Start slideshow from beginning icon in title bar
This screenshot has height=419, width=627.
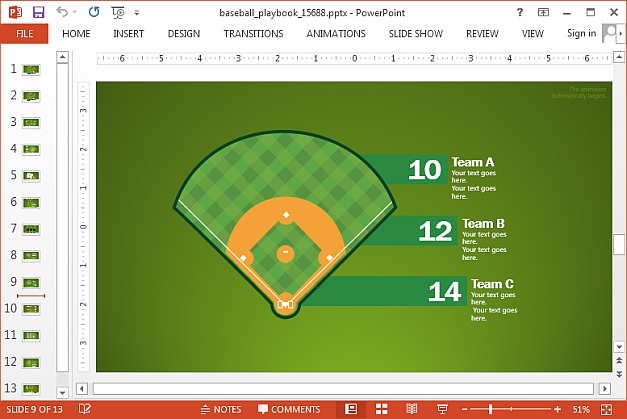(119, 12)
